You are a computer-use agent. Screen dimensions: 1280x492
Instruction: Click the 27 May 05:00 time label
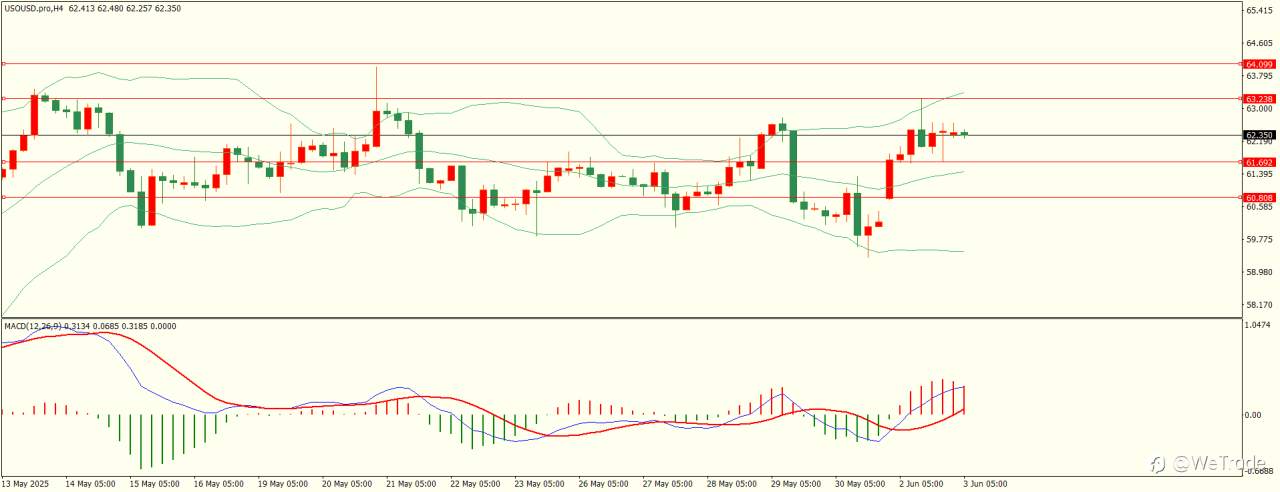(666, 484)
